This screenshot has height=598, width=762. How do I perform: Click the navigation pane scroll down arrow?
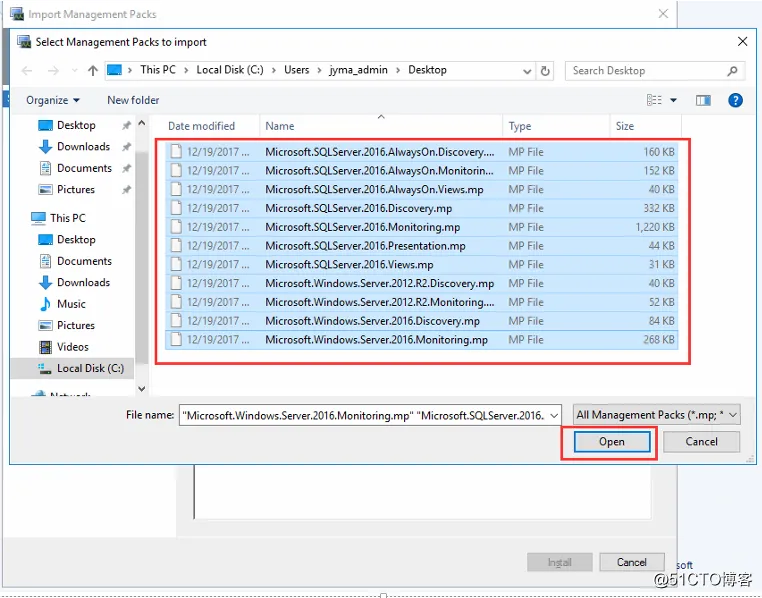pyautogui.click(x=141, y=389)
